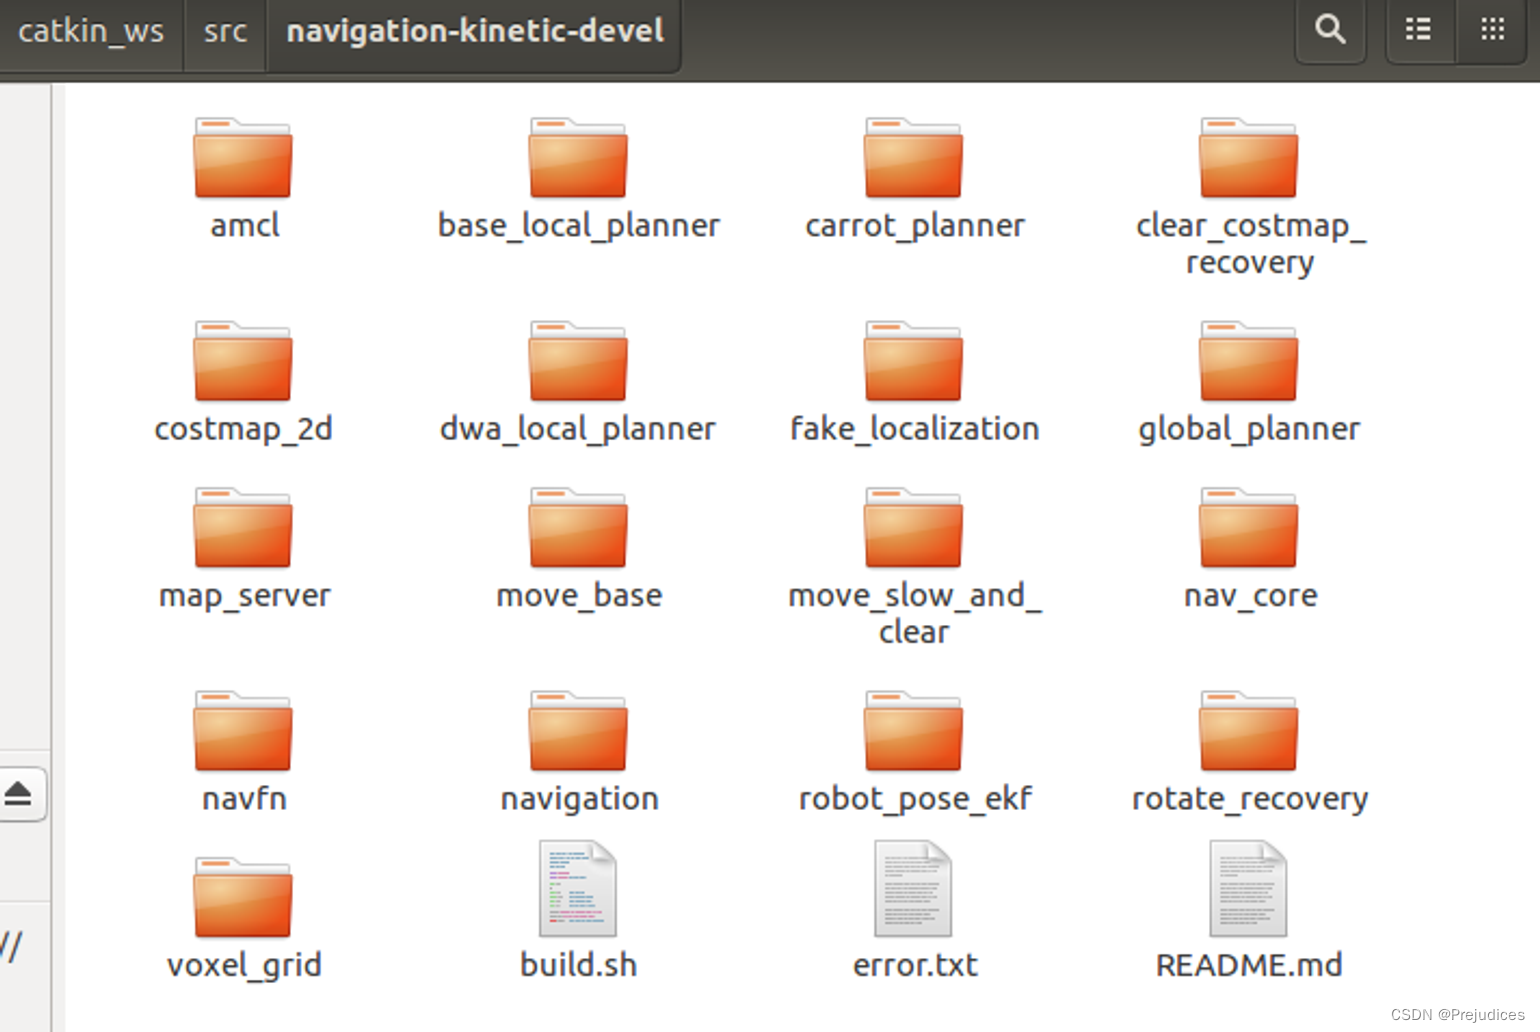The image size is (1540, 1032).
Task: Open the move_base folder icon
Action: 578,528
